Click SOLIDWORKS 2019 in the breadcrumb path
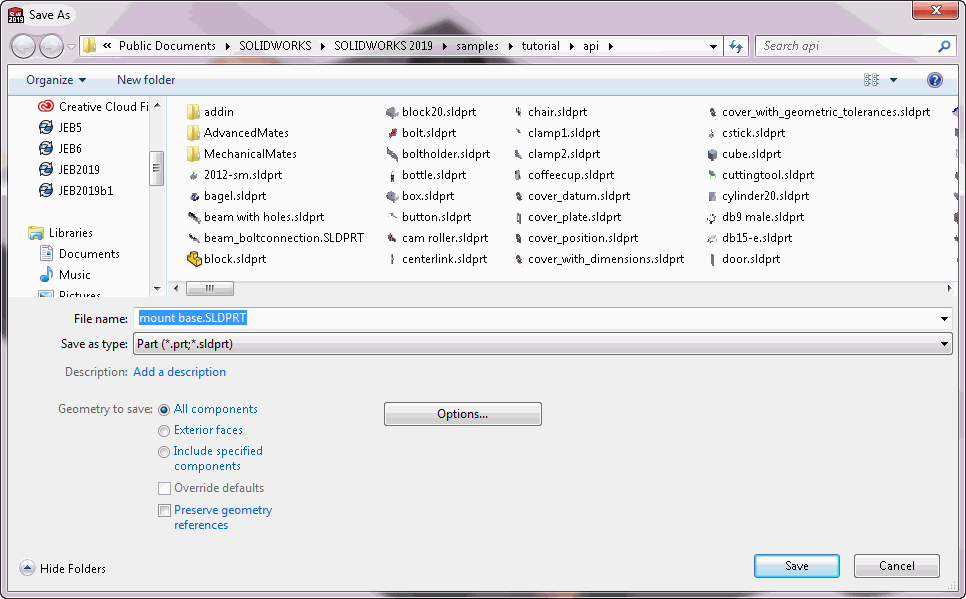Viewport: 966px width, 599px height. tap(383, 46)
